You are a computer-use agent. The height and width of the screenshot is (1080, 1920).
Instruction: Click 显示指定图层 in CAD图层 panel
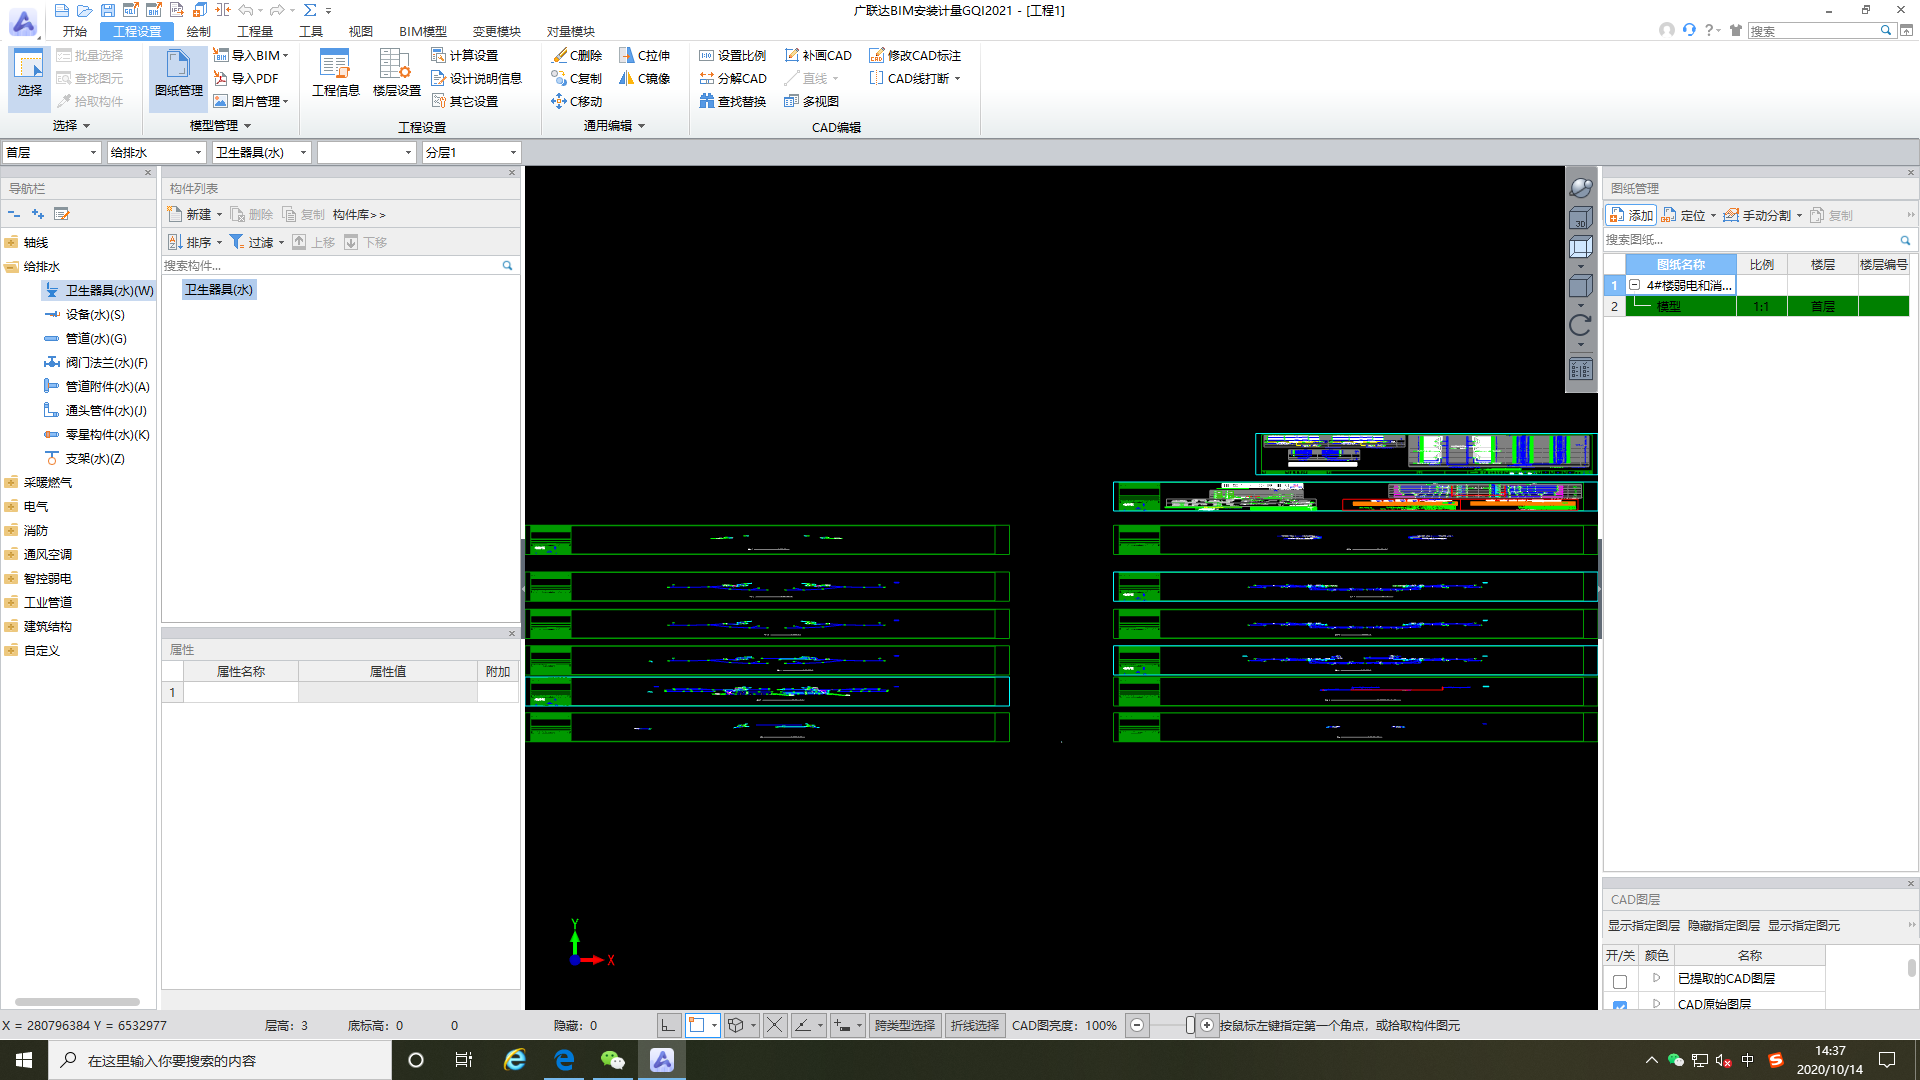coord(1644,926)
